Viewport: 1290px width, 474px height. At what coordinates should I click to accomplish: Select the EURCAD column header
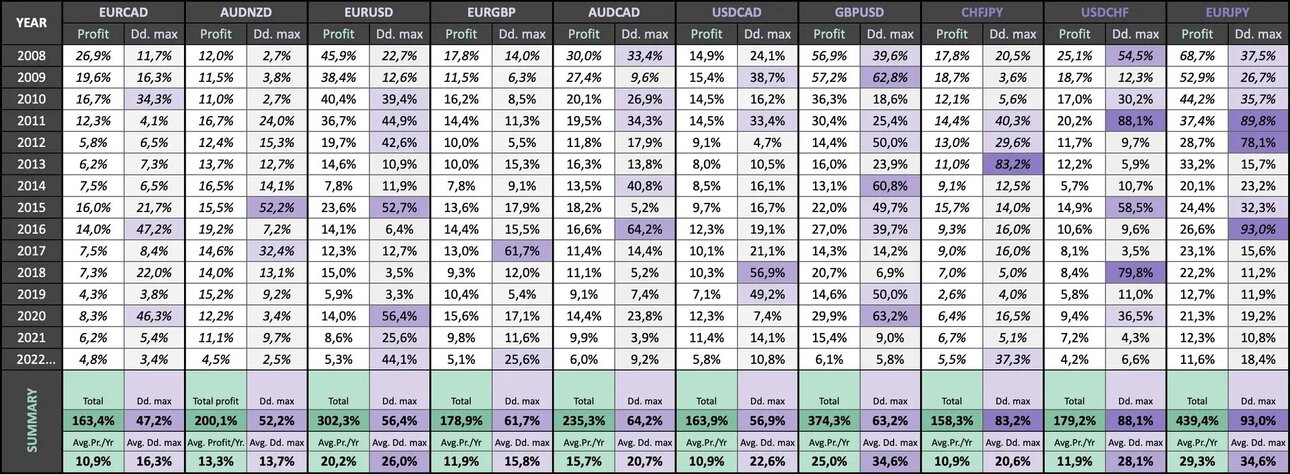pyautogui.click(x=124, y=12)
